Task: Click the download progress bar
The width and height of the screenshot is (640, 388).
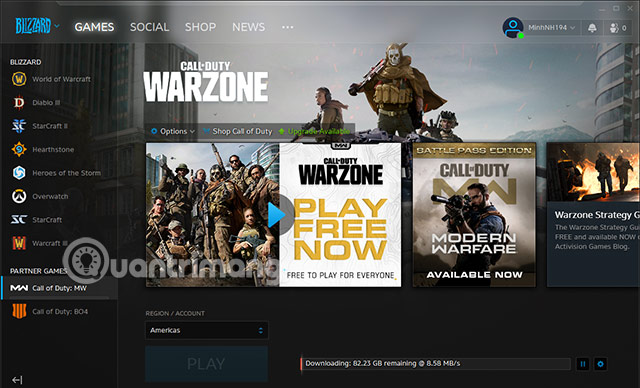Action: 436,364
